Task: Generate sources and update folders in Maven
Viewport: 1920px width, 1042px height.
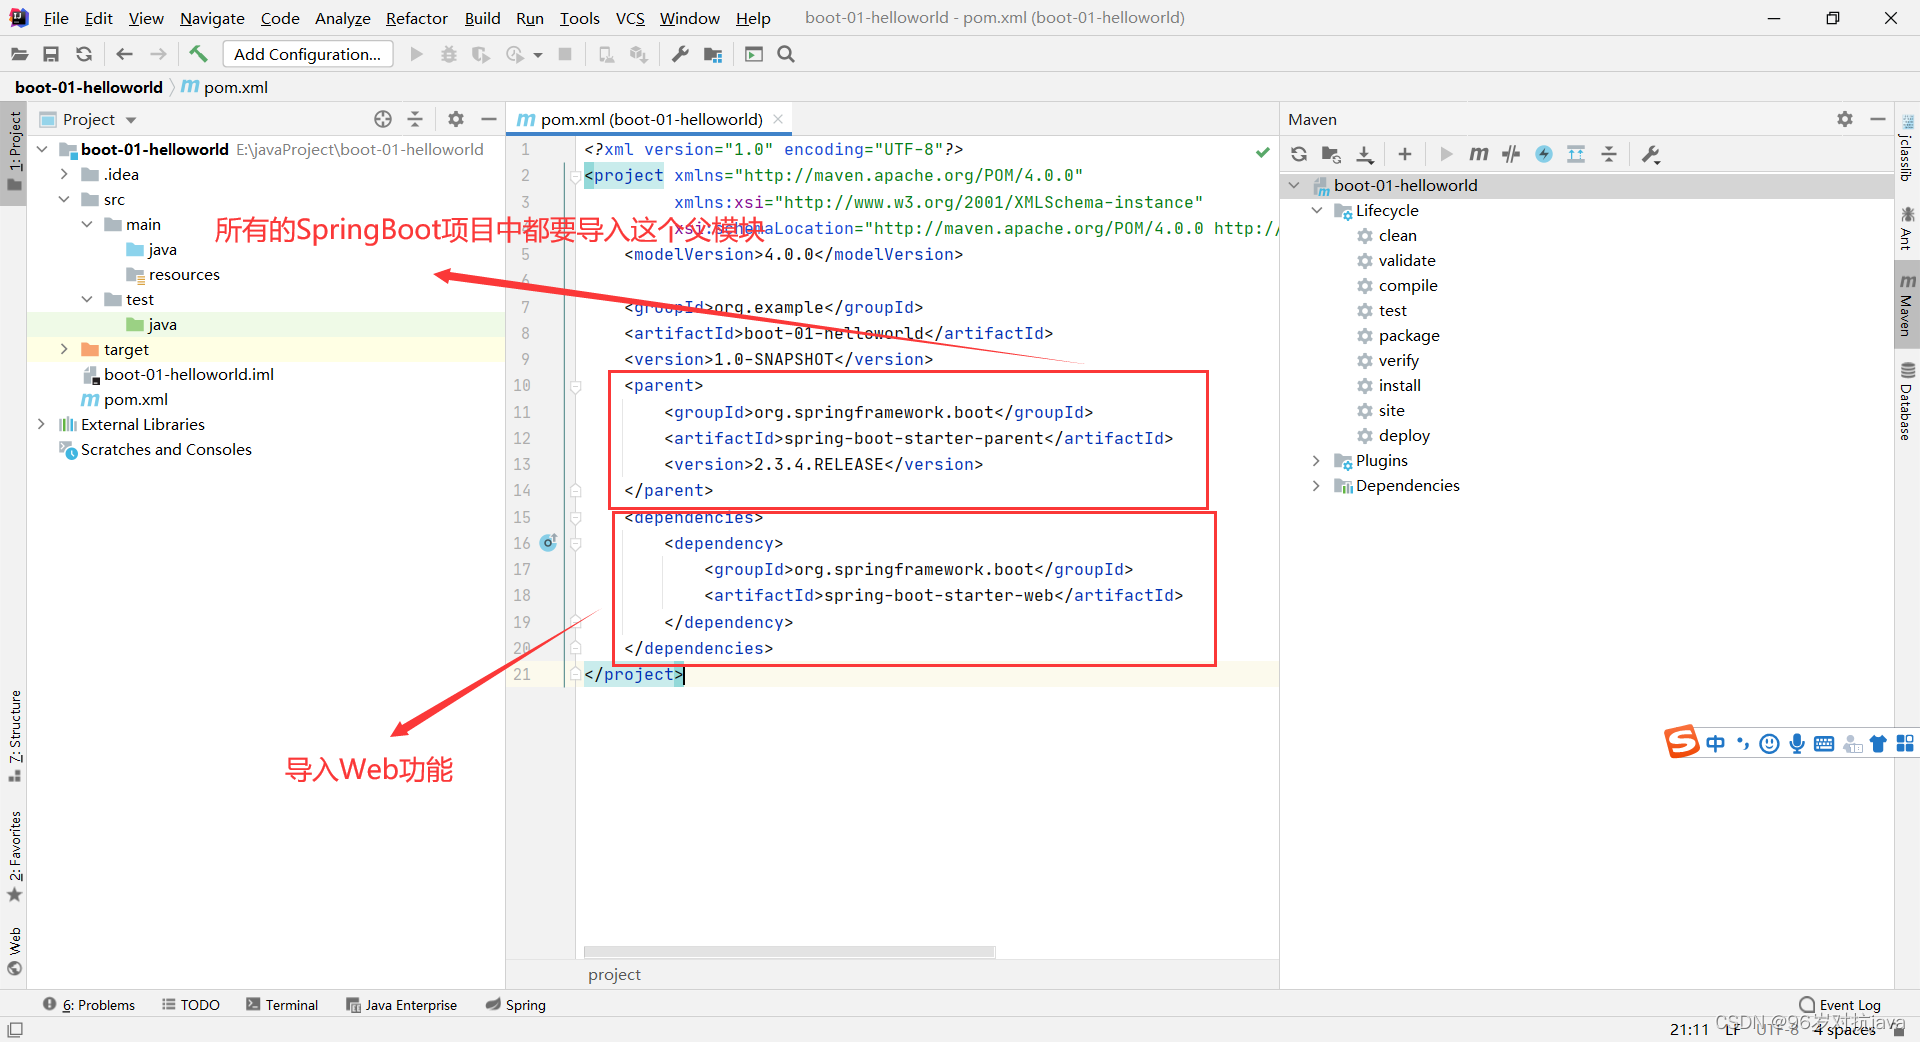Action: coord(1331,154)
